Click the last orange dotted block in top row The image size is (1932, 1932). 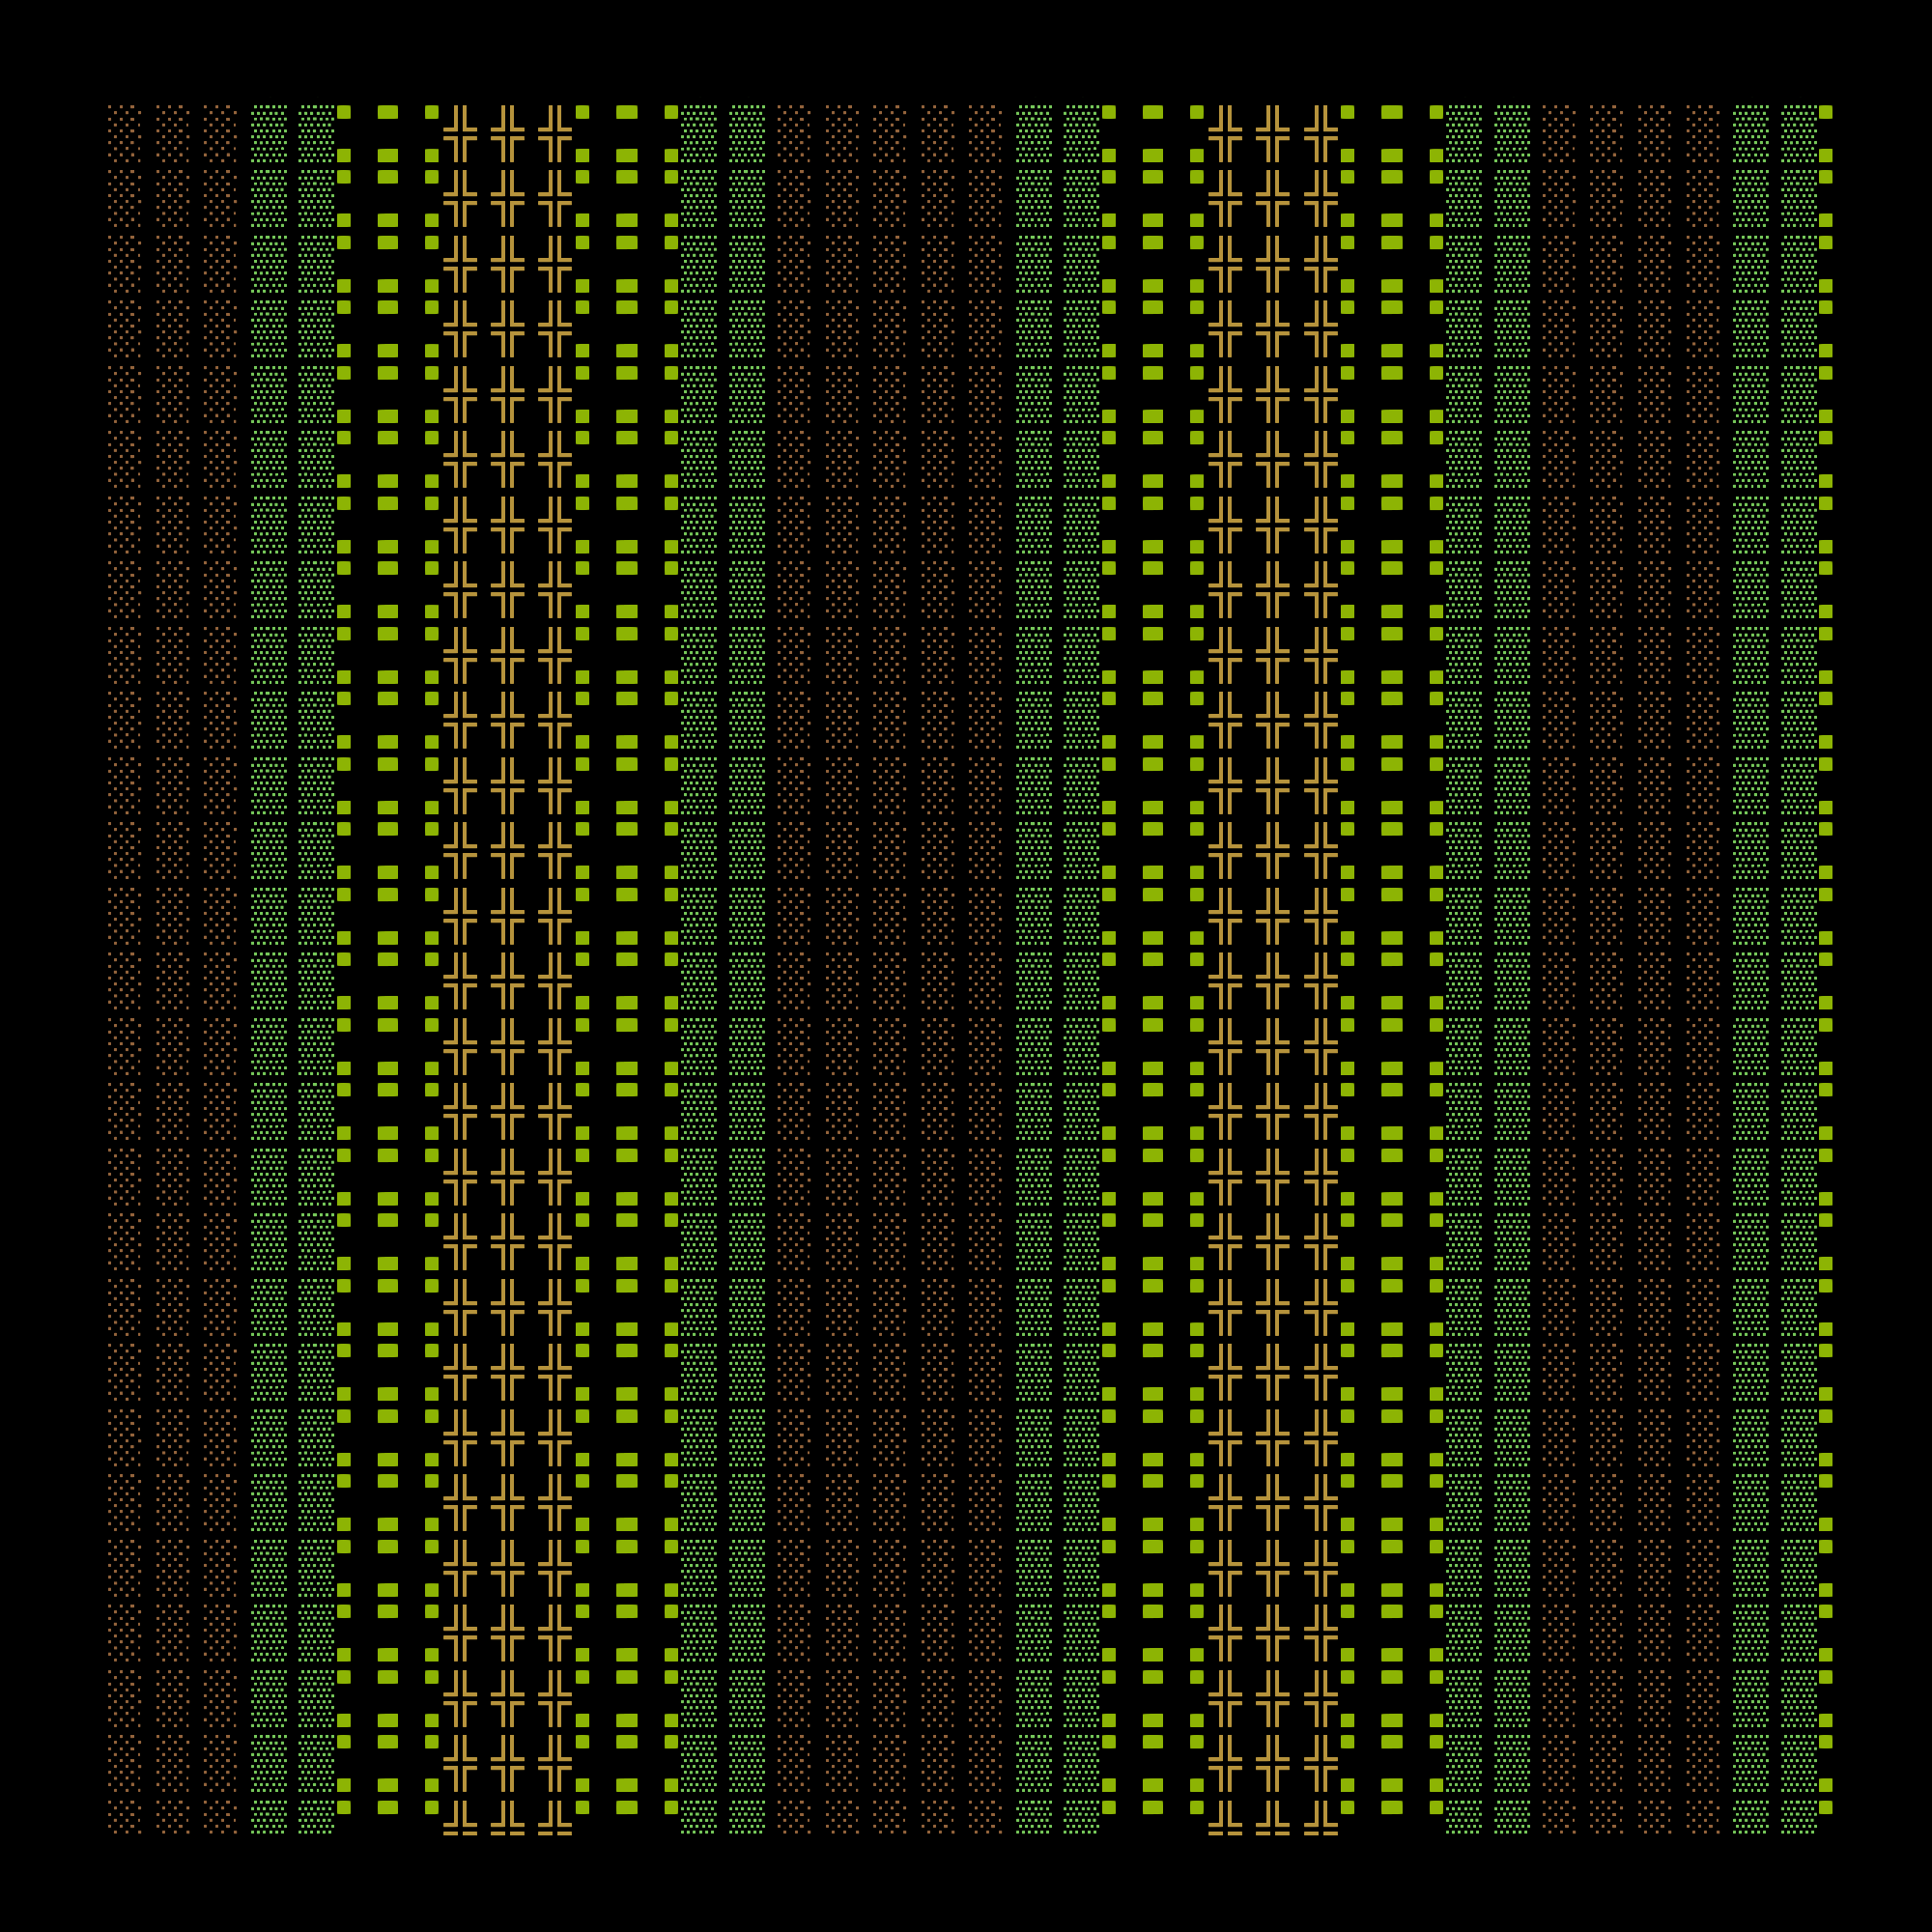point(1703,133)
